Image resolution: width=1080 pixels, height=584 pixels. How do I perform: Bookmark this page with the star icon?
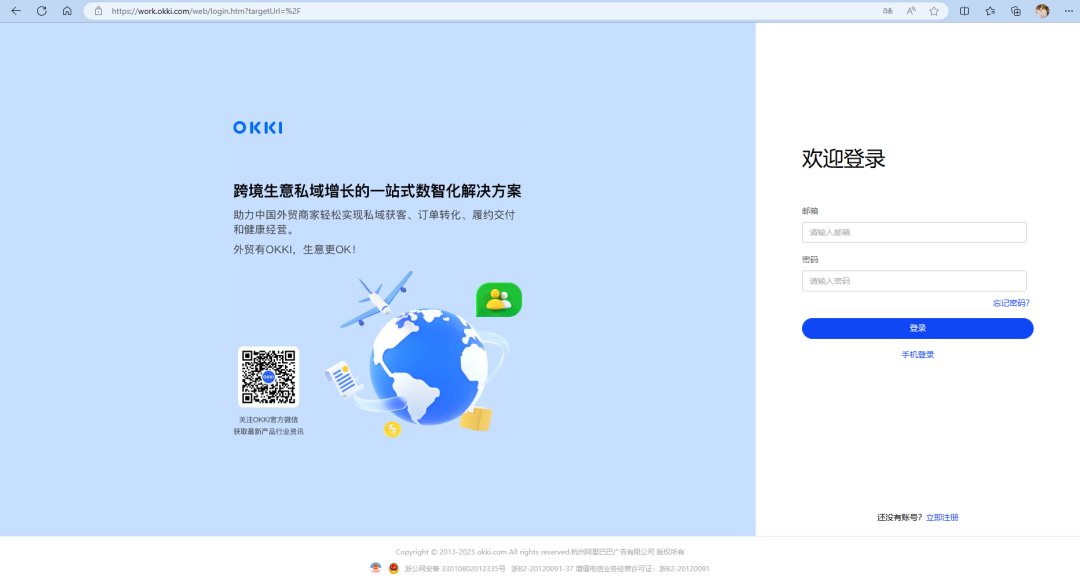pos(934,11)
